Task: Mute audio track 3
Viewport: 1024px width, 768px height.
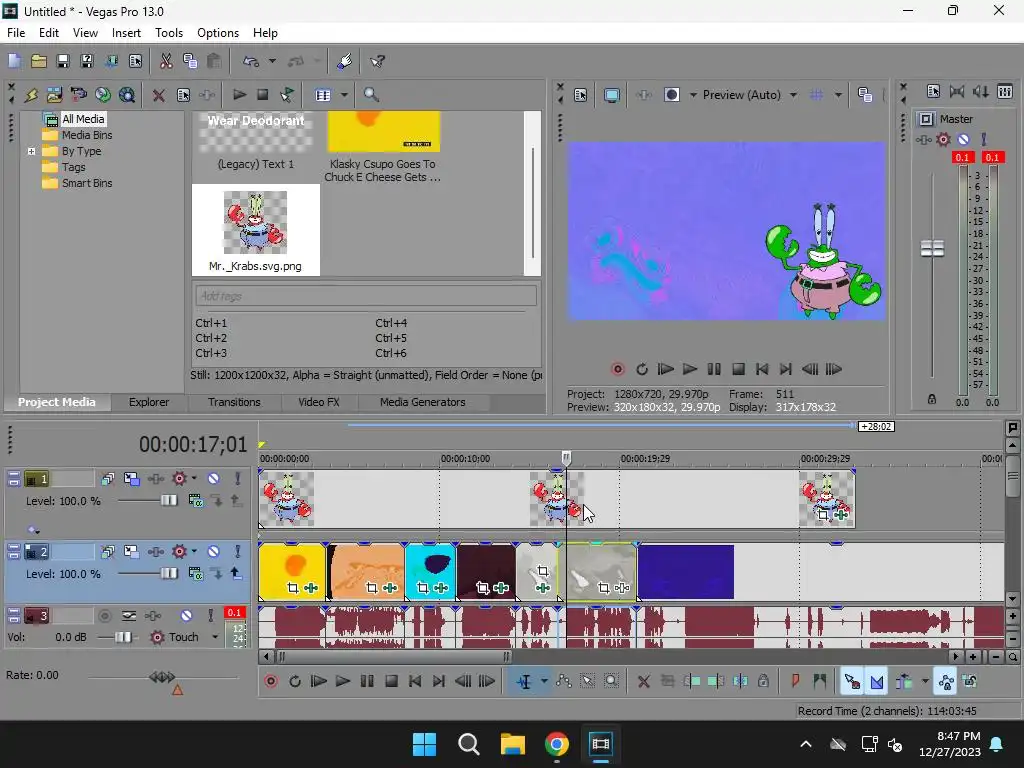Action: click(186, 616)
